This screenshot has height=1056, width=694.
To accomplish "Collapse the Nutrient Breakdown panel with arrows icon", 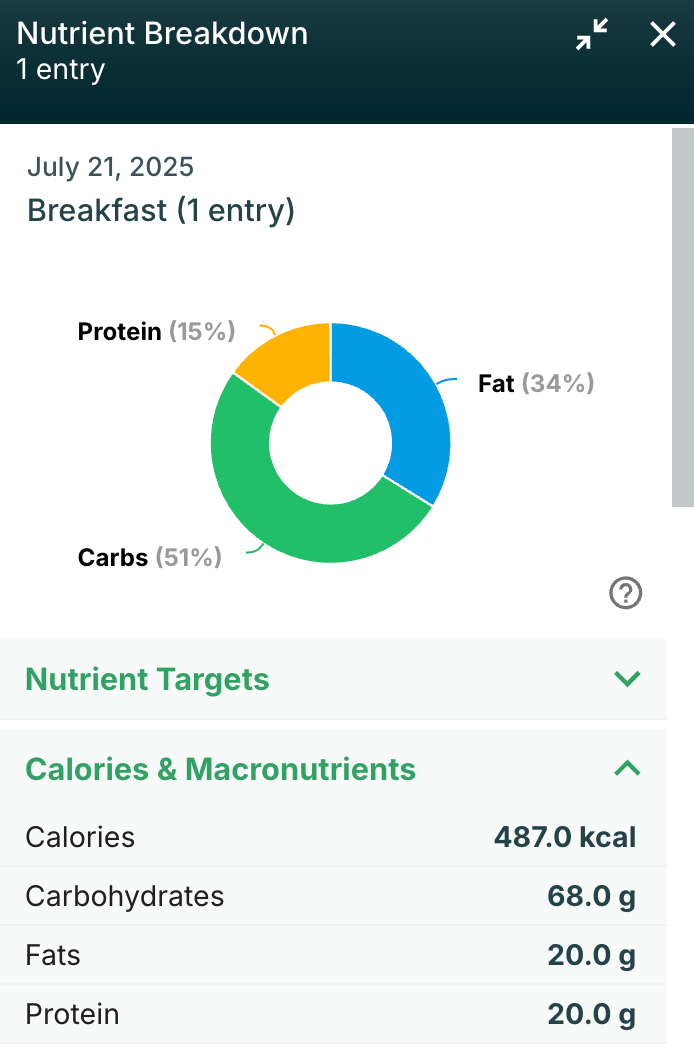I will (592, 36).
